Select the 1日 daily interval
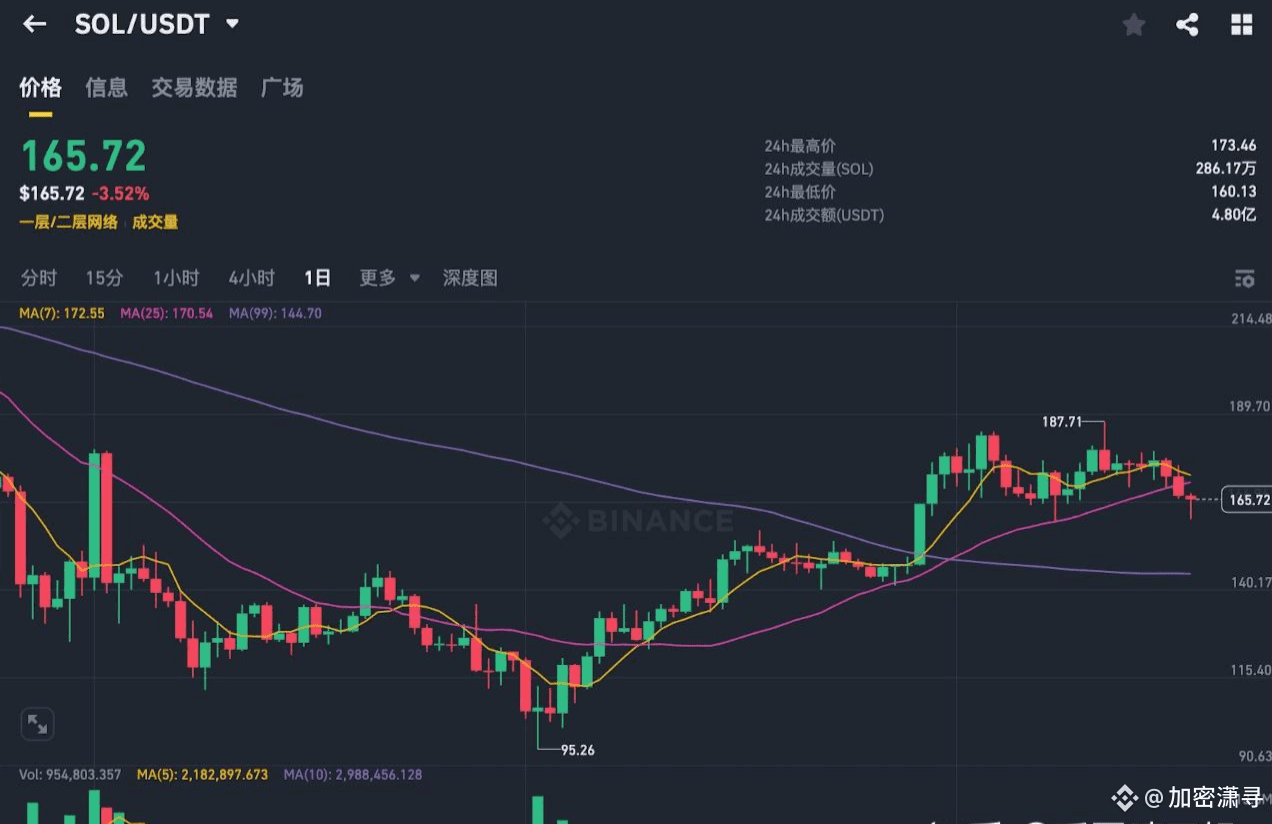The height and width of the screenshot is (824, 1272). point(317,278)
